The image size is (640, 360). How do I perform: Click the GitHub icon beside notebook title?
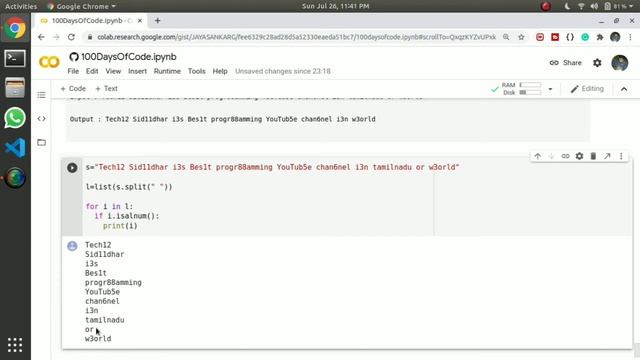(x=74, y=57)
